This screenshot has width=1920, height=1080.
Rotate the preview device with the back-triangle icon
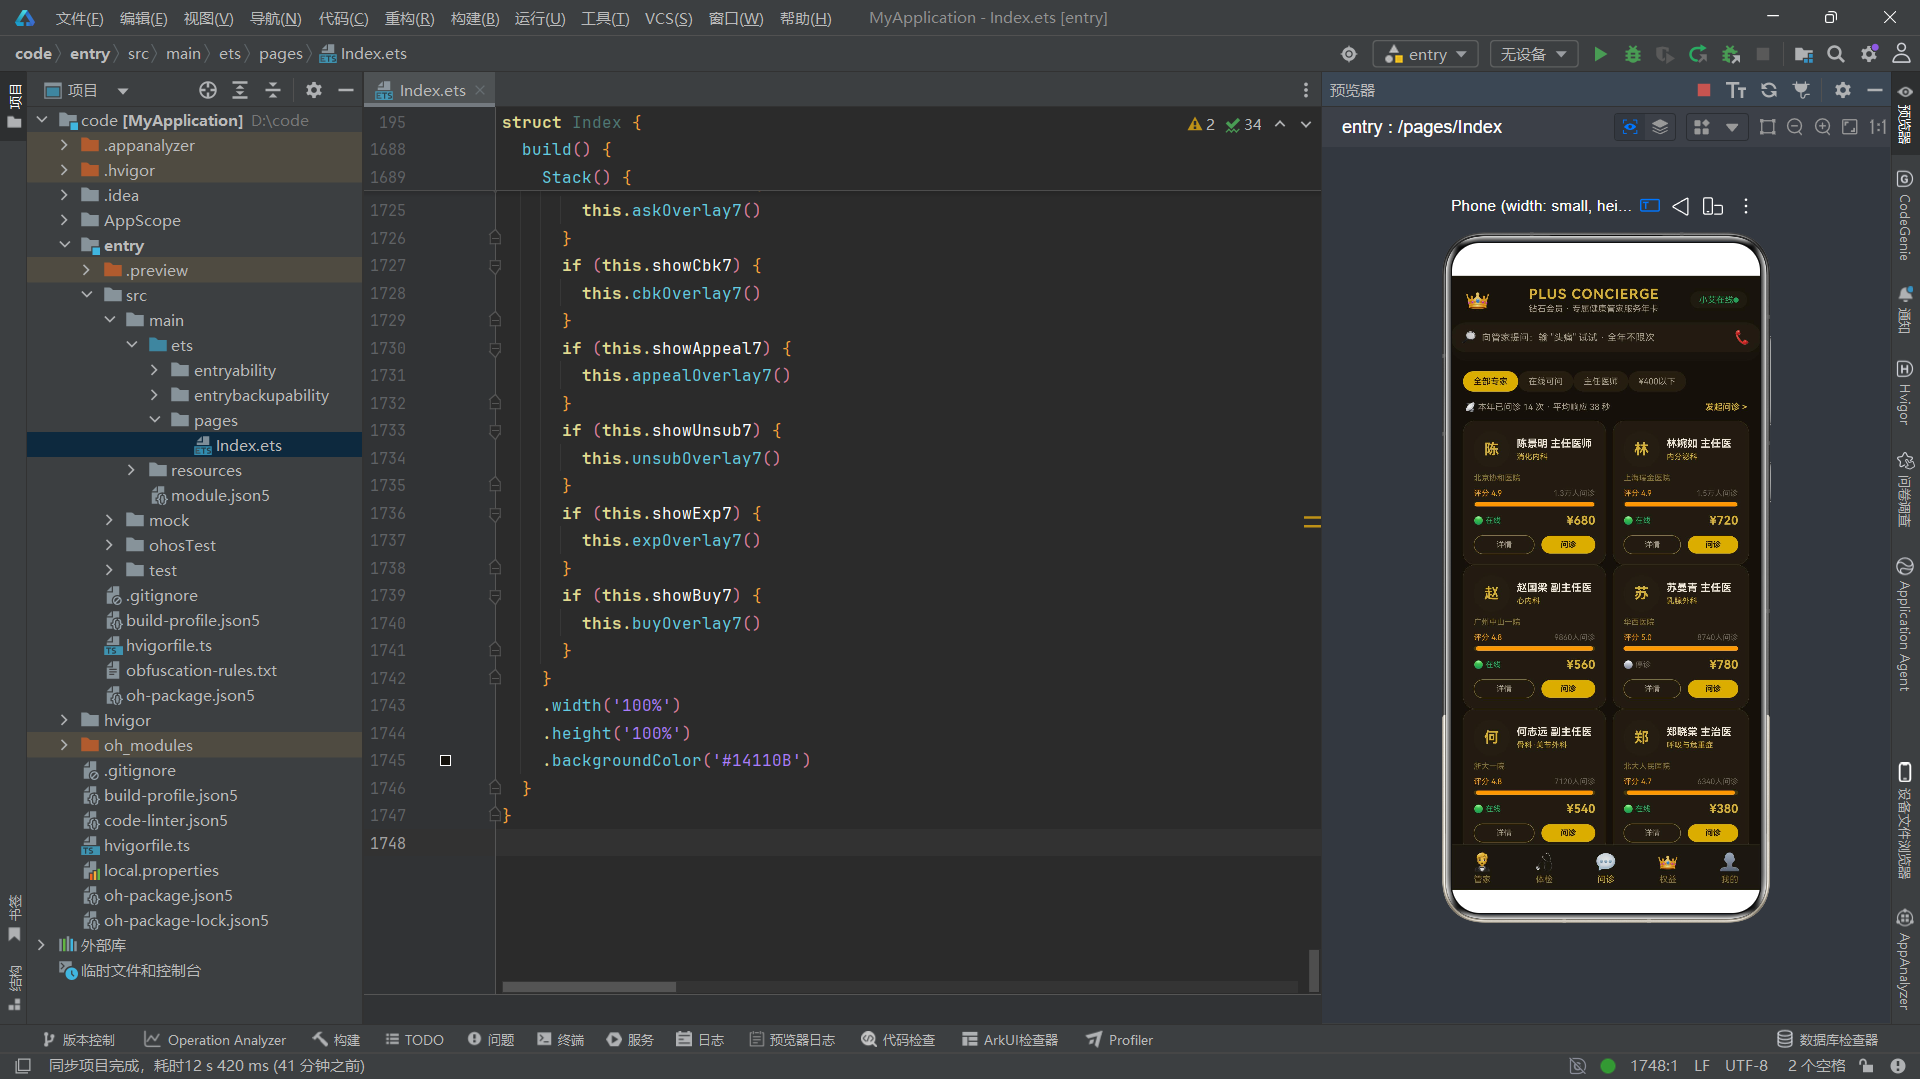(1681, 206)
